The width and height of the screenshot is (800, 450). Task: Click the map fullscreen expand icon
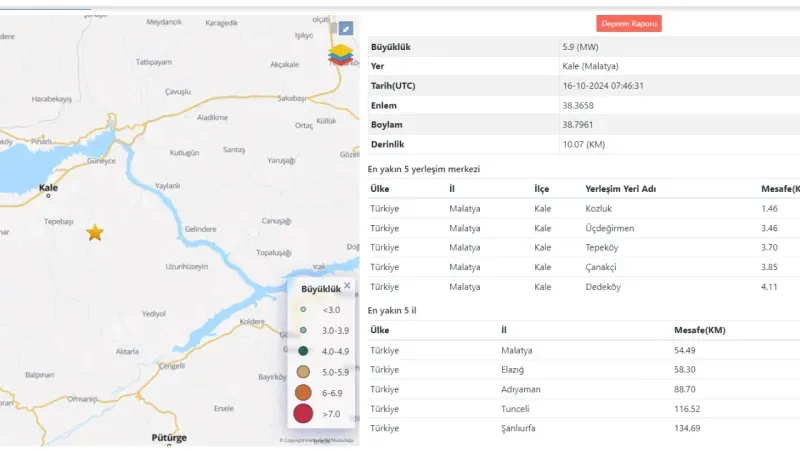(346, 28)
